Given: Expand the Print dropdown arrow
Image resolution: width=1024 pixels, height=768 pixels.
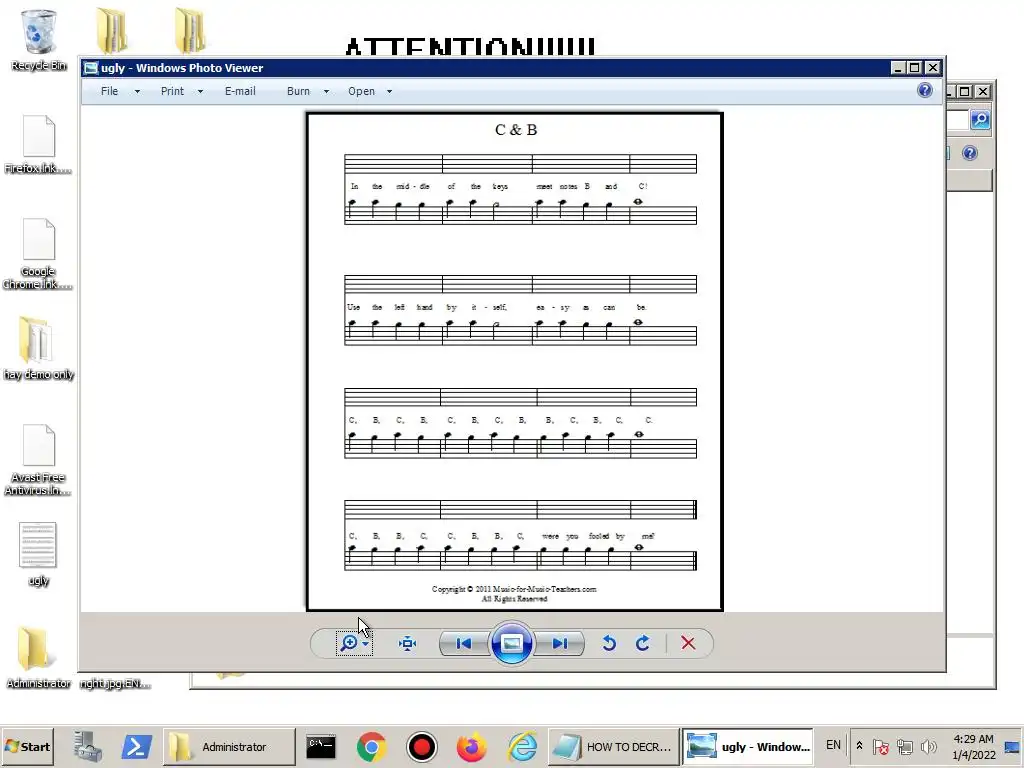Looking at the screenshot, I should [x=200, y=91].
